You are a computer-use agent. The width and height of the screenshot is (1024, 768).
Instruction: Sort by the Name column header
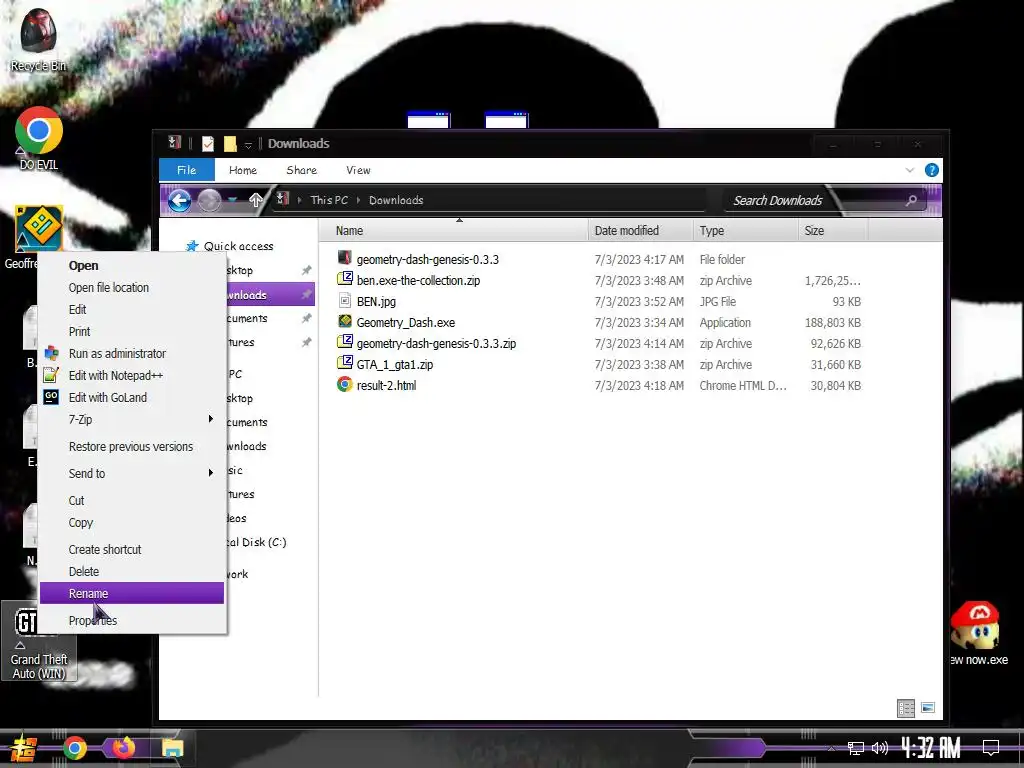[453, 231]
